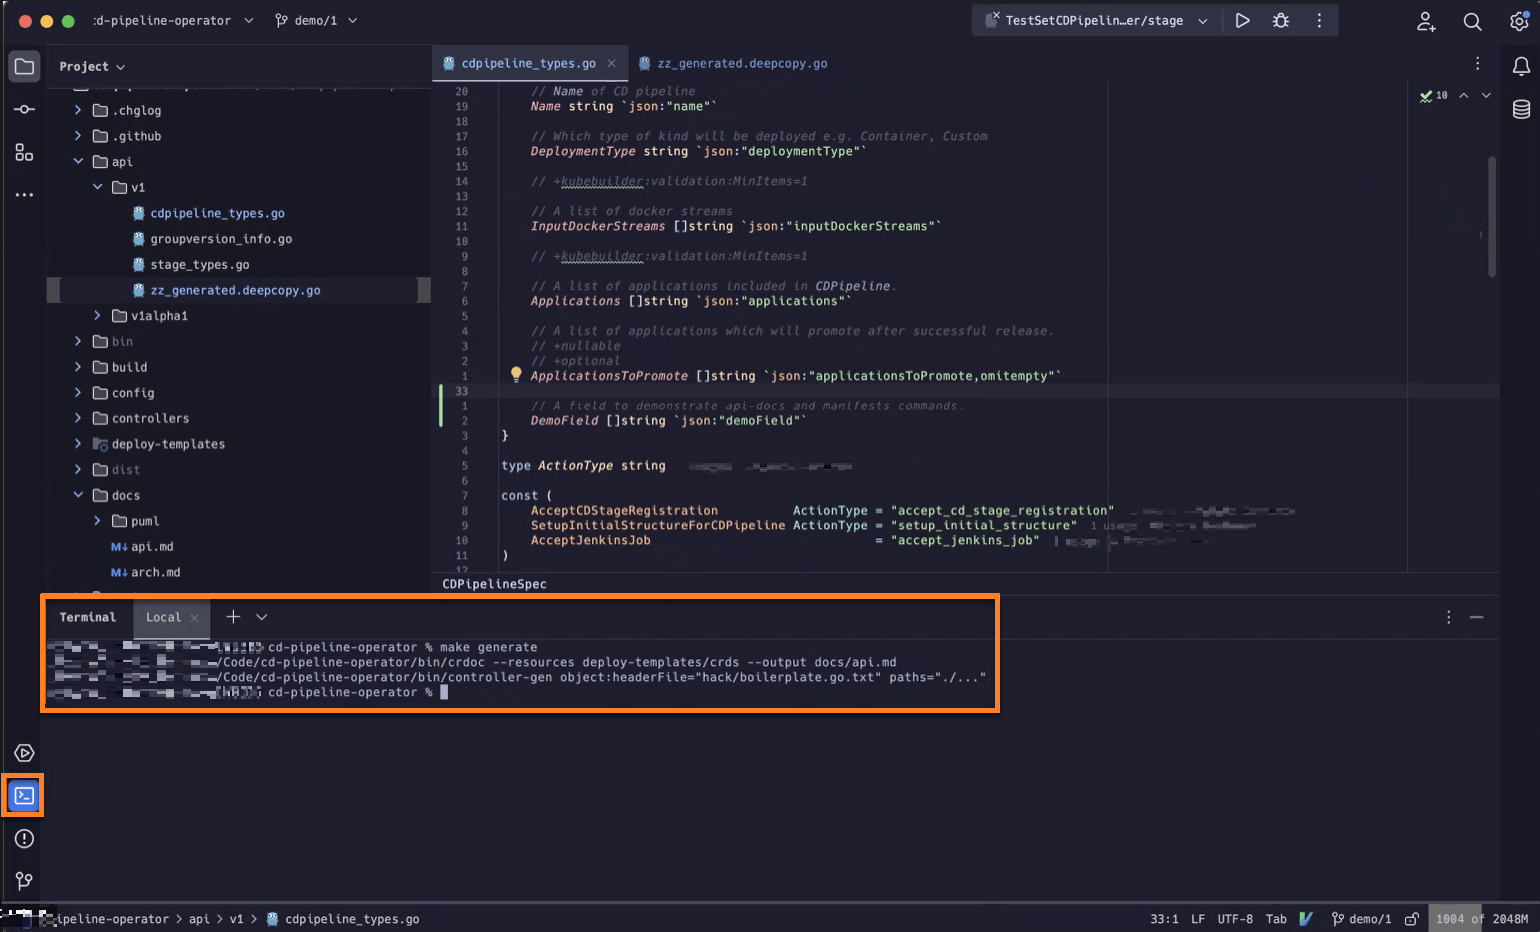The image size is (1540, 932).
Task: Select the Local terminal tab
Action: click(x=164, y=617)
